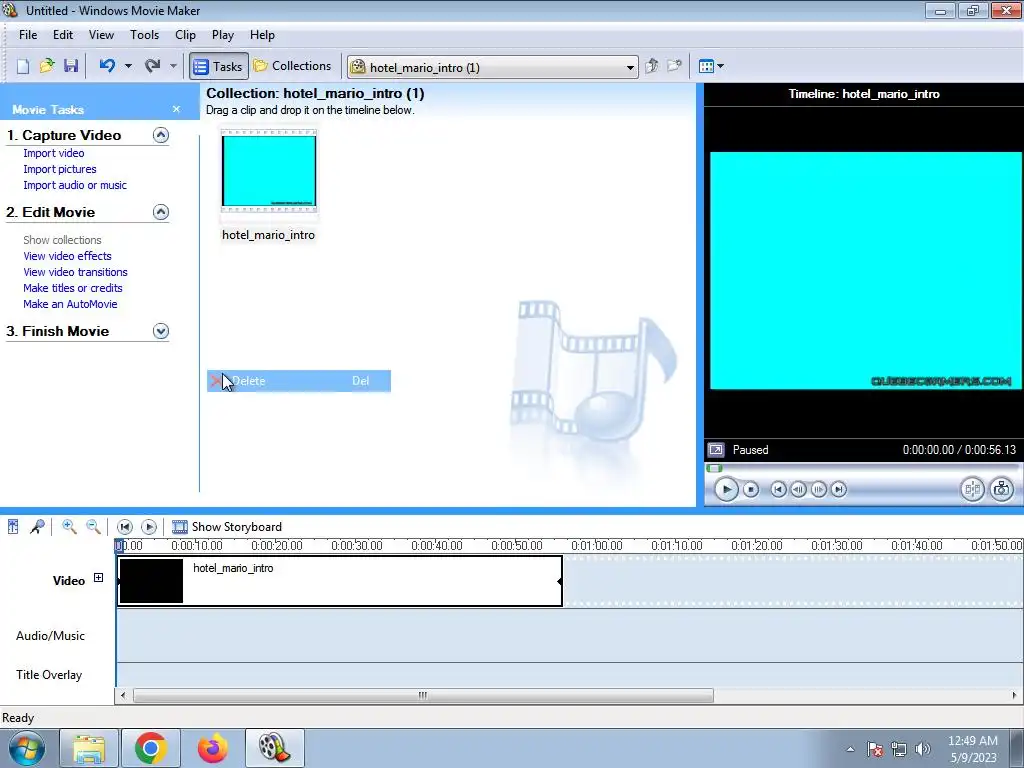Expand the Video track plus box

[x=98, y=578]
